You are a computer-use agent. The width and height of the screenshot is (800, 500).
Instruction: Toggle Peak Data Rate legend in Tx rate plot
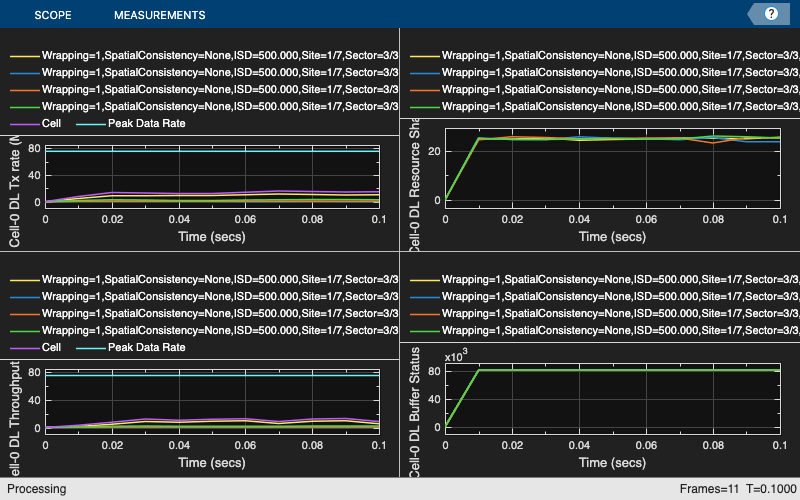point(131,123)
